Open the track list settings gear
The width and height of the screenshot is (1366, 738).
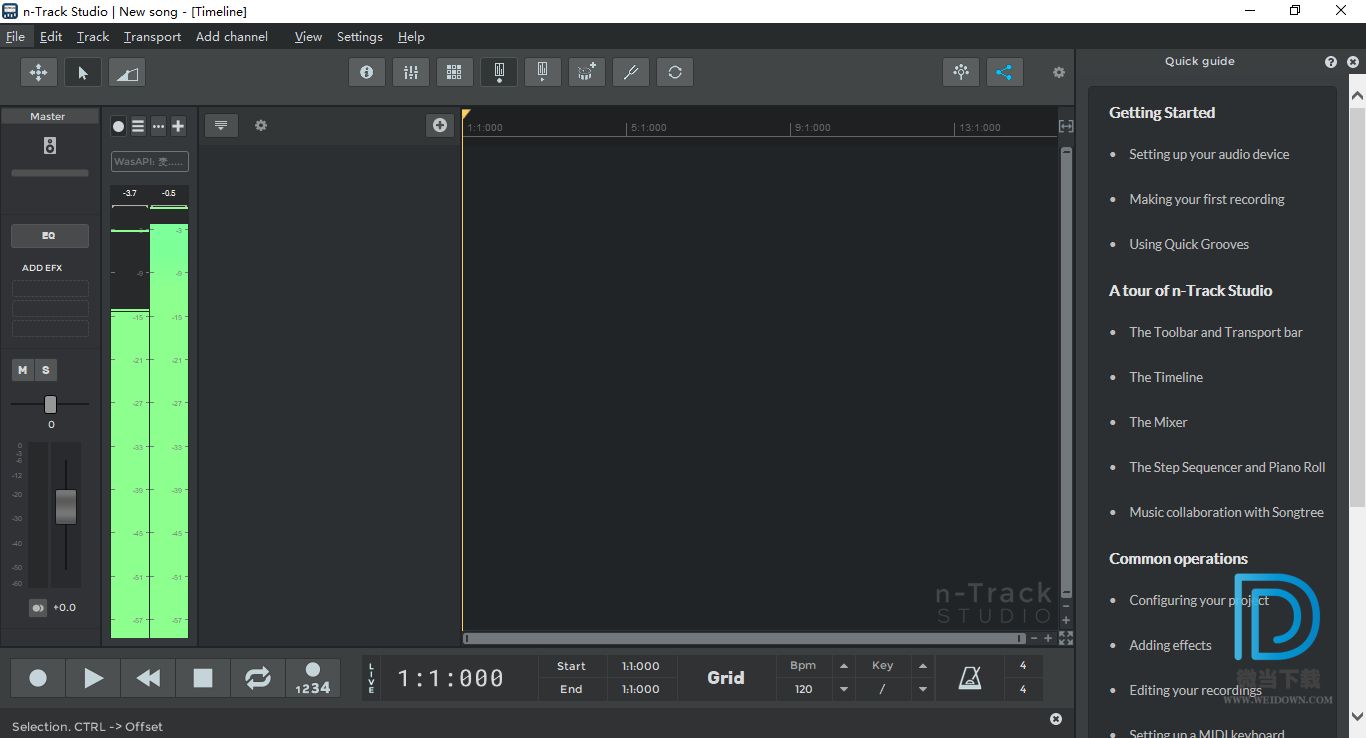(261, 125)
